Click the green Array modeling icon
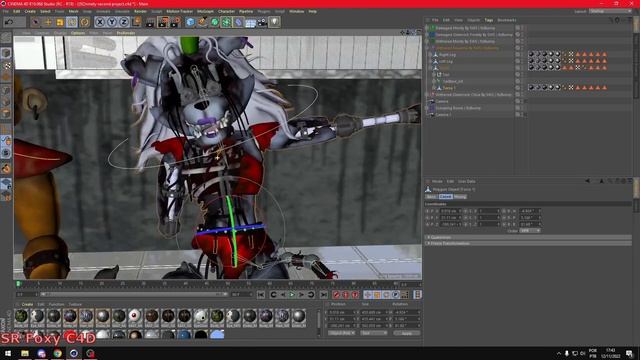The width and height of the screenshot is (640, 360). [227, 22]
